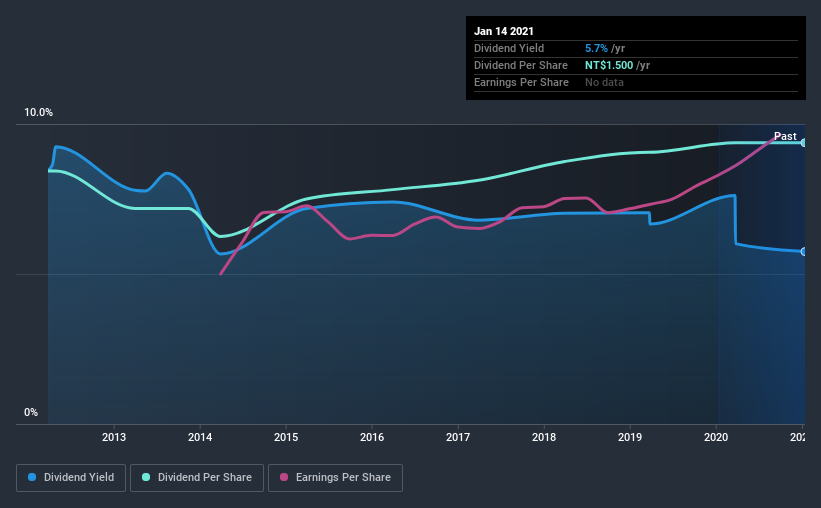Click the 2020 x-axis label
Screen dimensions: 821x508
716,437
